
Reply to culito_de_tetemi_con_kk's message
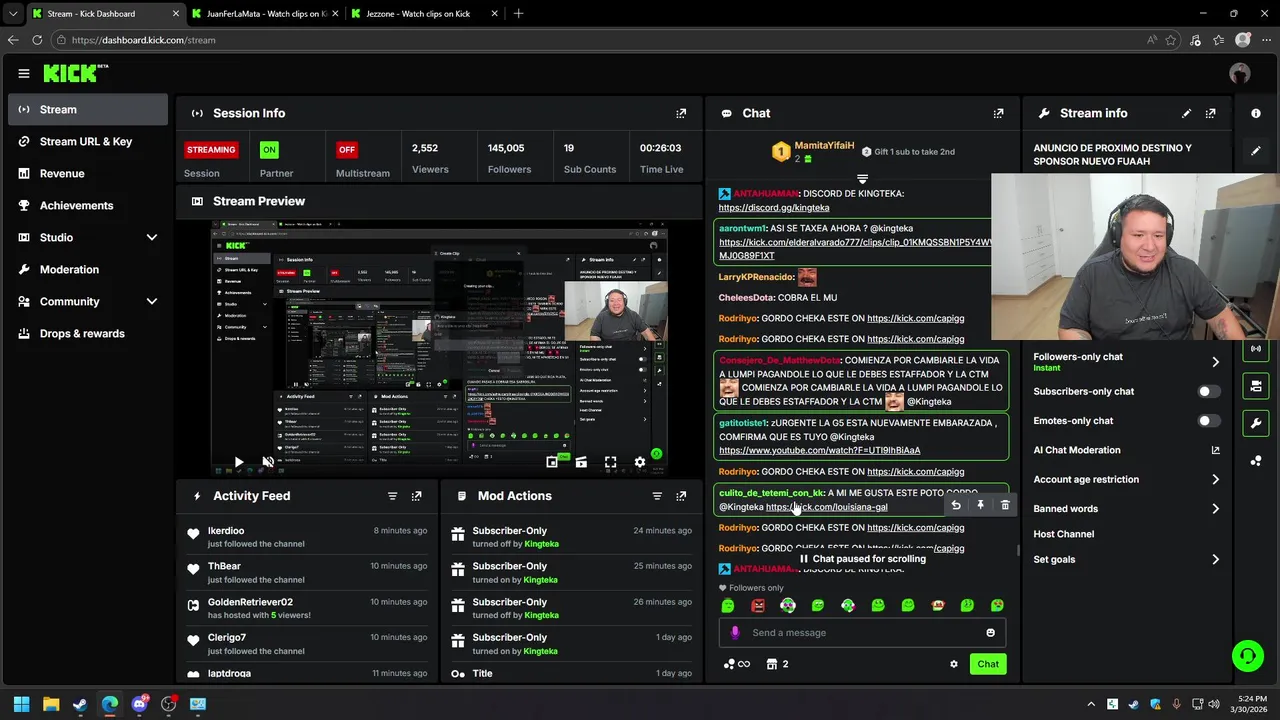956,505
